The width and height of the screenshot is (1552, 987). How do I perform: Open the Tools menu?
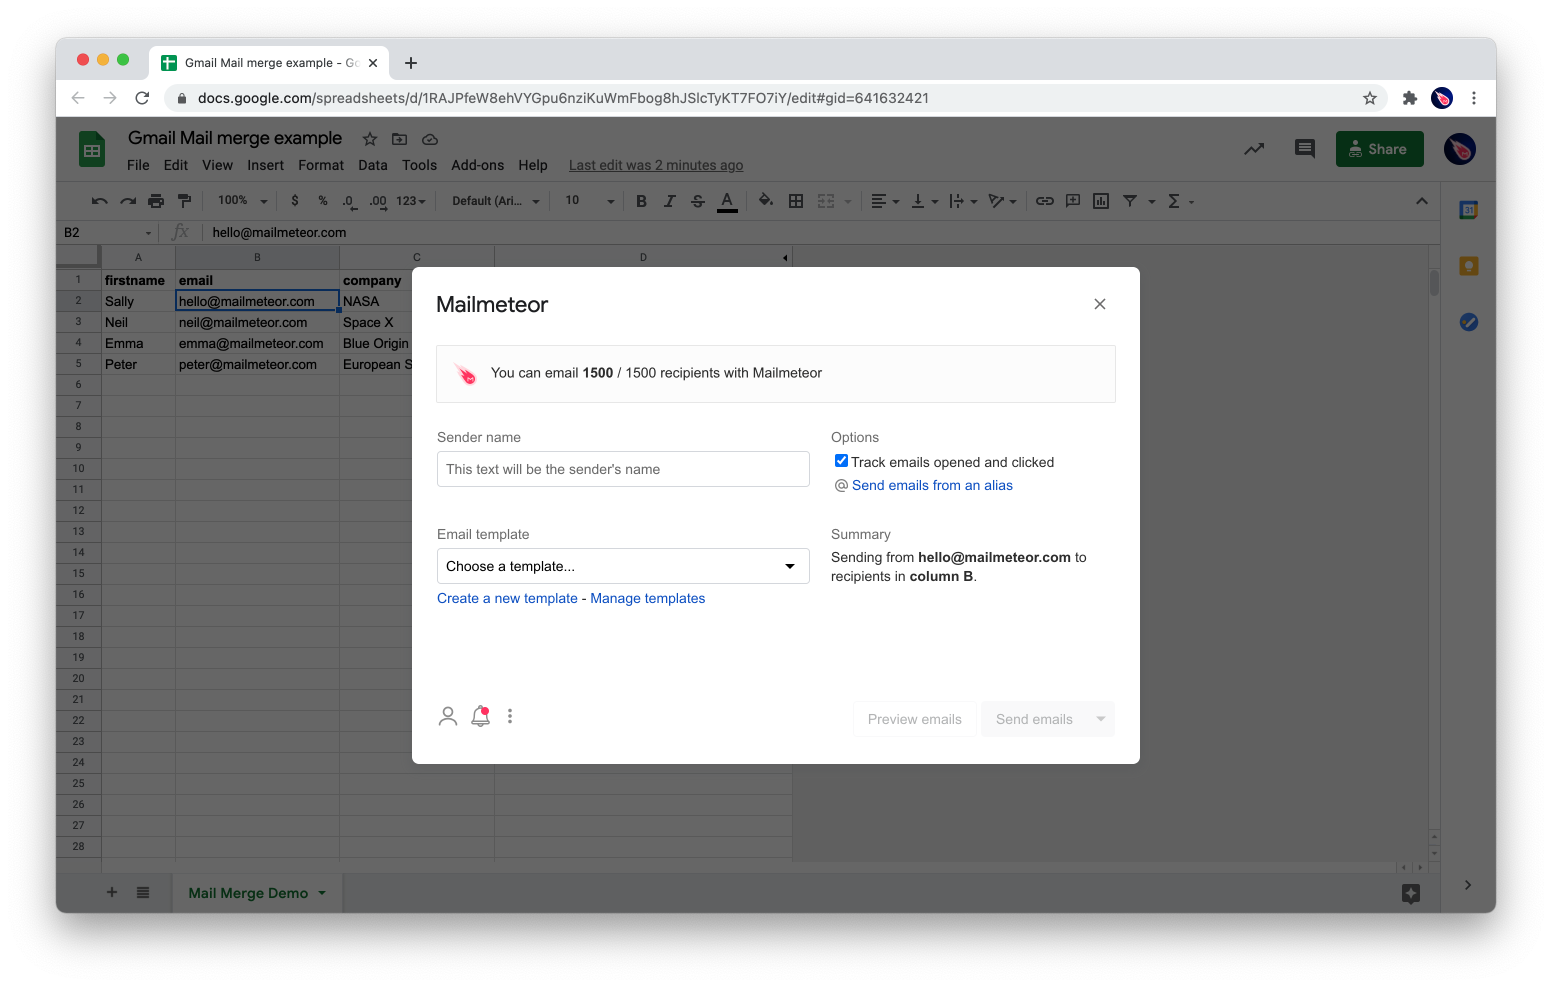420,165
